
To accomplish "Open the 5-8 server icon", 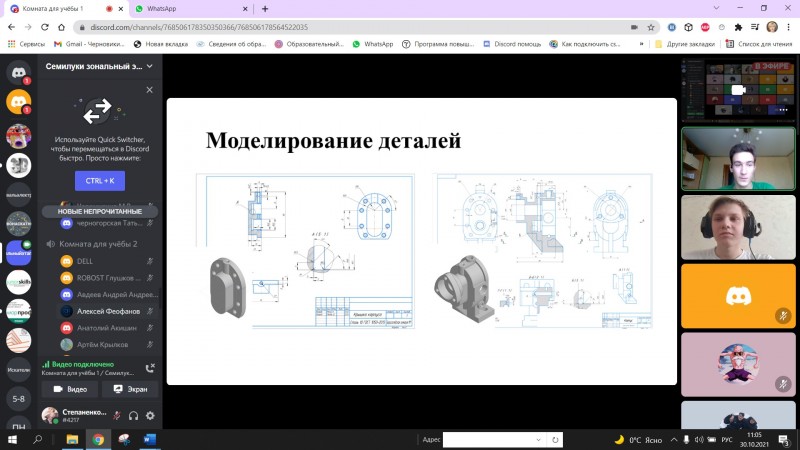I will pos(17,398).
